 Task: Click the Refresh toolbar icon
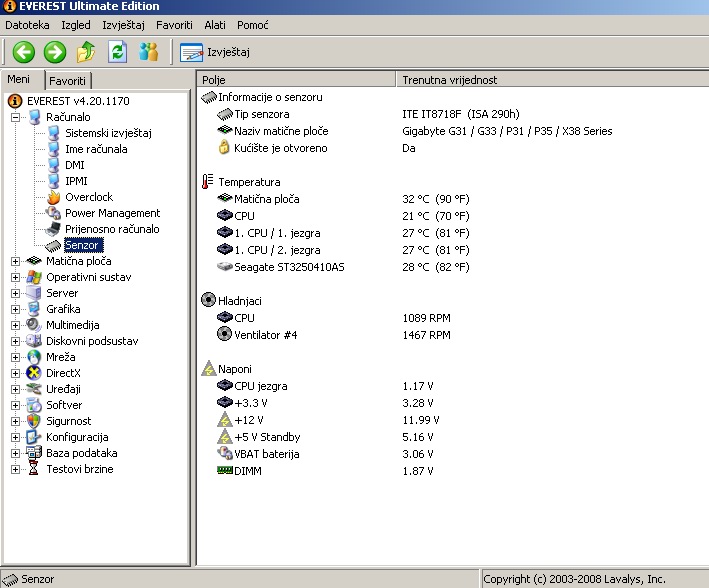click(x=118, y=52)
